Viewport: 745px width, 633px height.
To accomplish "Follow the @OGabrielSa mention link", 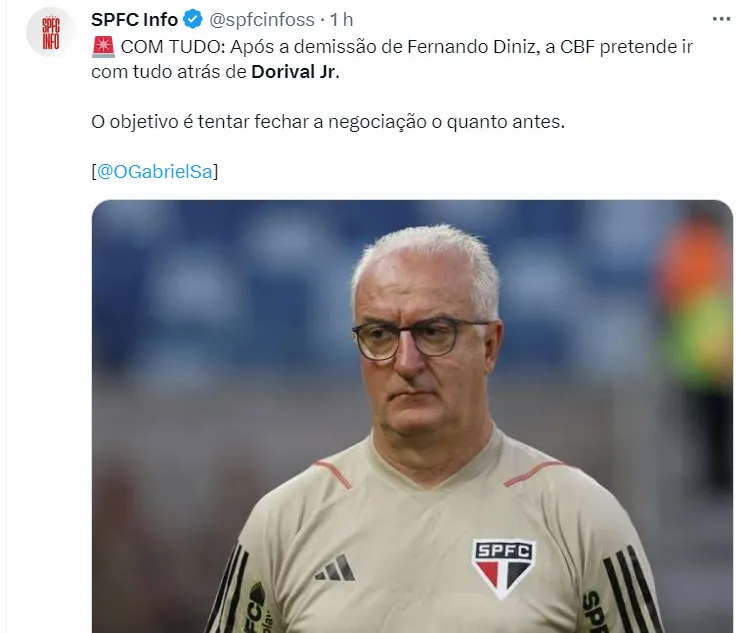I will [155, 171].
